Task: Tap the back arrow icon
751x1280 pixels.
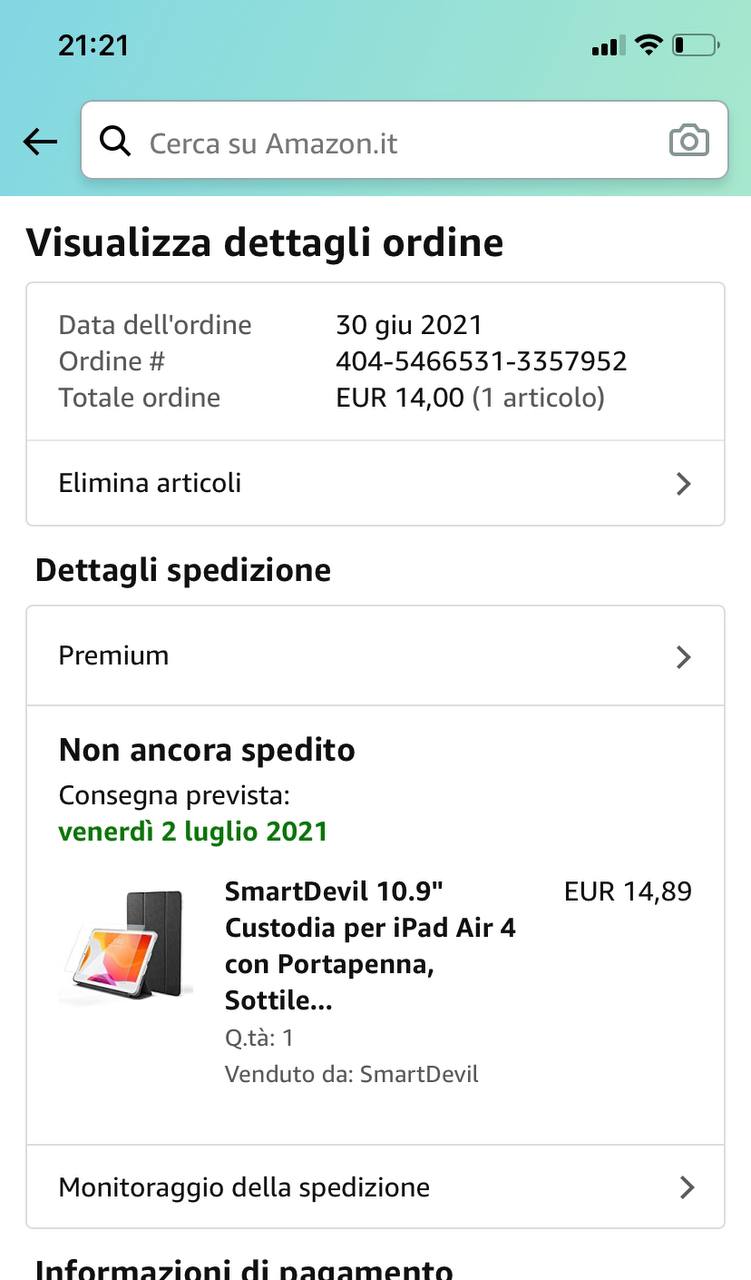Action: (40, 142)
